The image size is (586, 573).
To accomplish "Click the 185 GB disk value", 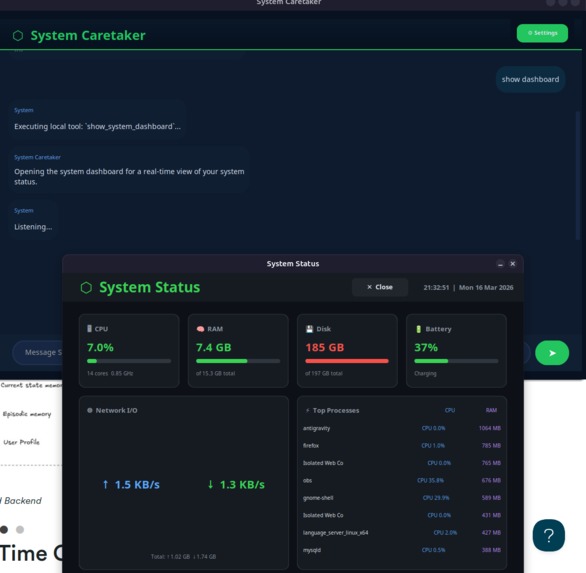I will (324, 348).
